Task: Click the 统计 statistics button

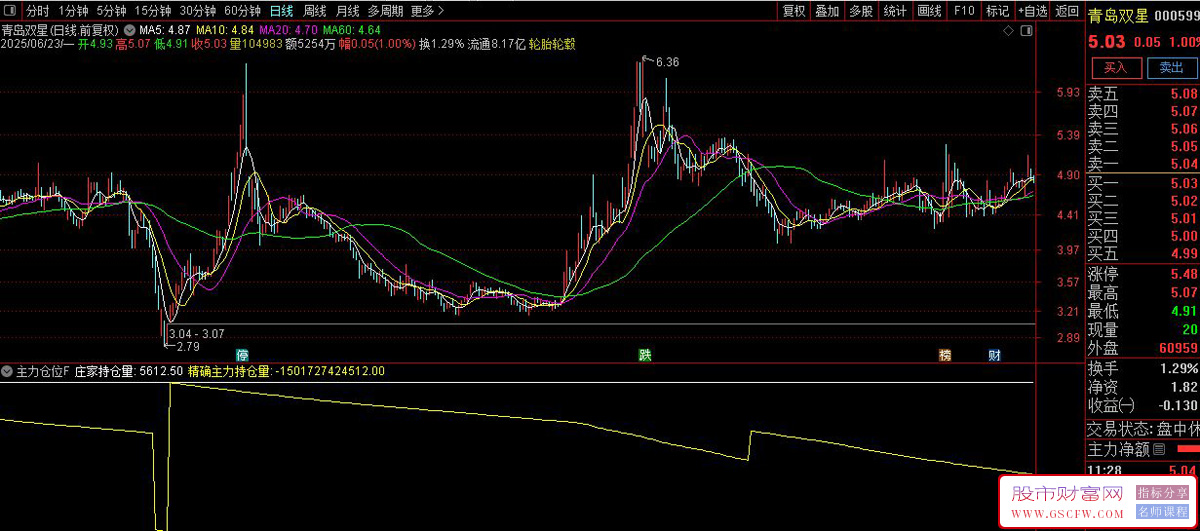Action: 895,11
